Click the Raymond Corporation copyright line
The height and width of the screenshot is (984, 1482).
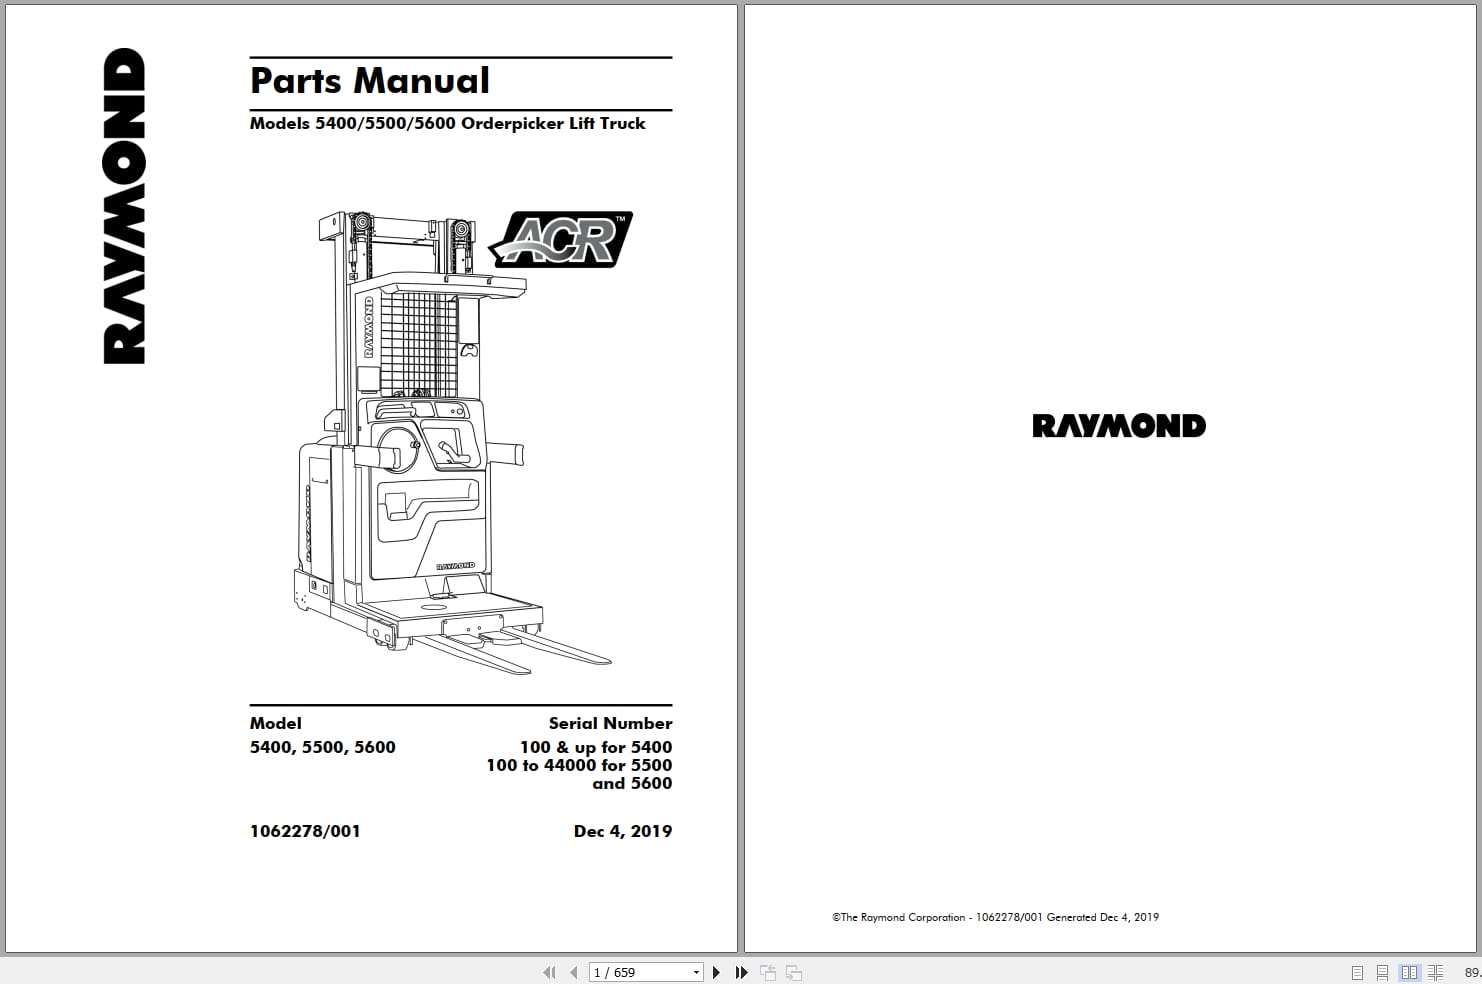(995, 917)
